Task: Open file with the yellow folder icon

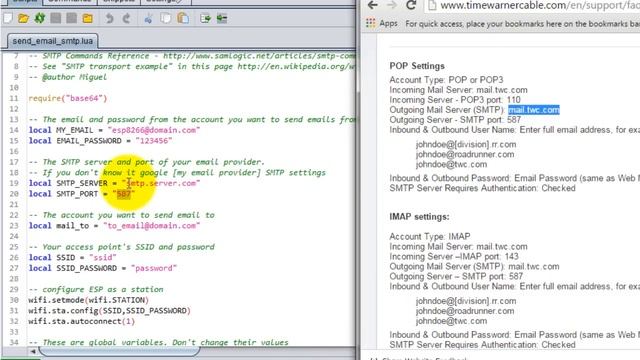Action: 23,18
